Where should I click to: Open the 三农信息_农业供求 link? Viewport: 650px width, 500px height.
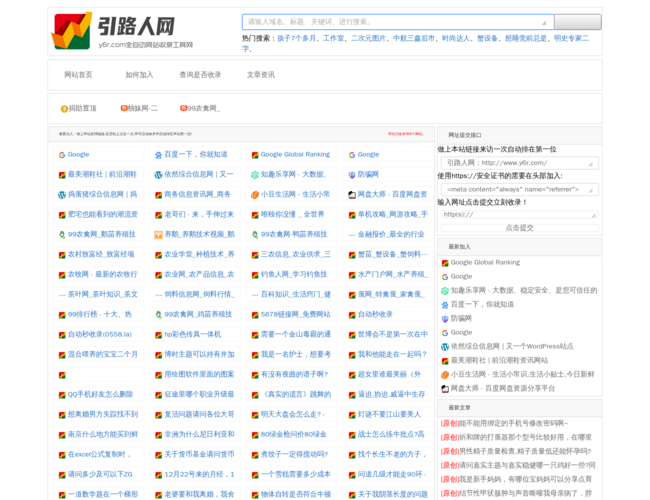click(x=296, y=254)
